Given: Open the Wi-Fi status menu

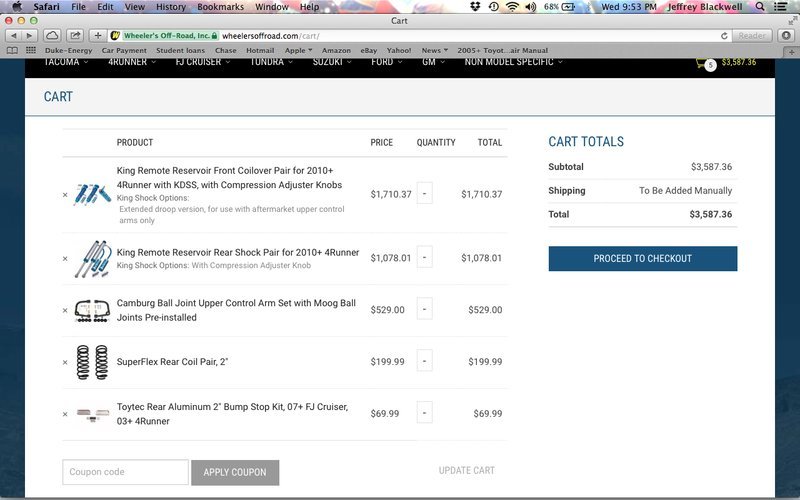Looking at the screenshot, I should 512,7.
